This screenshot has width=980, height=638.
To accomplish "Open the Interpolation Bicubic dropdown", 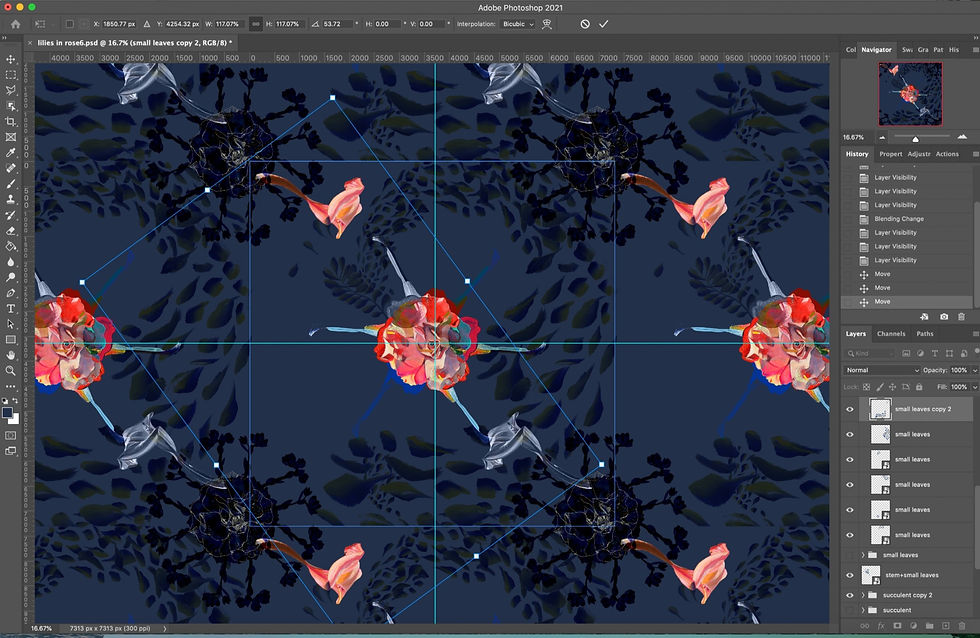I will tap(518, 24).
